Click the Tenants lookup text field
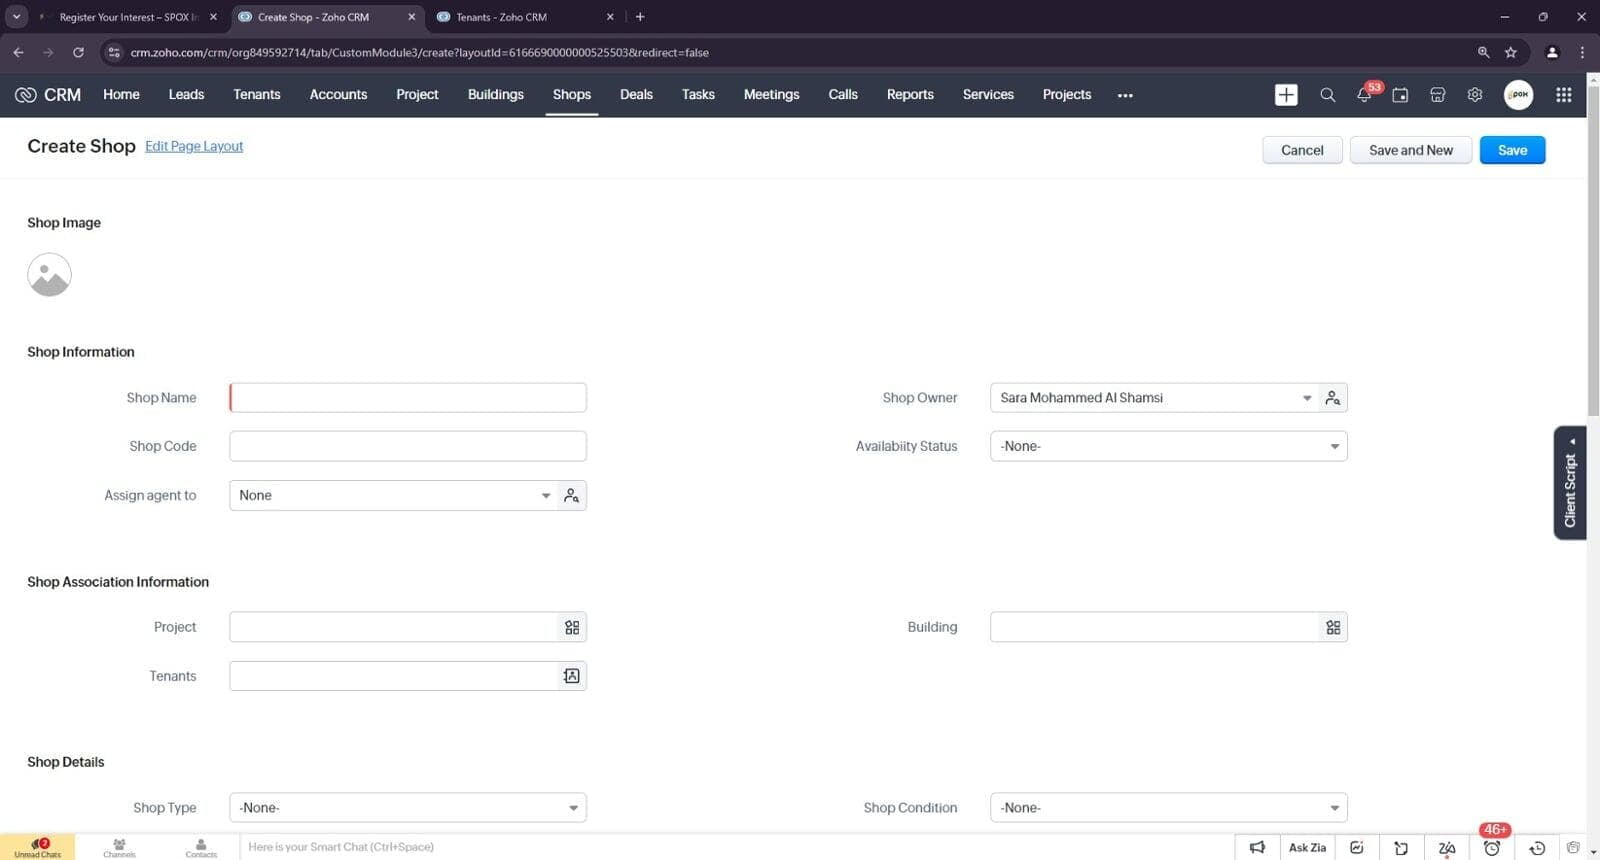The width and height of the screenshot is (1600, 860). [x=393, y=676]
